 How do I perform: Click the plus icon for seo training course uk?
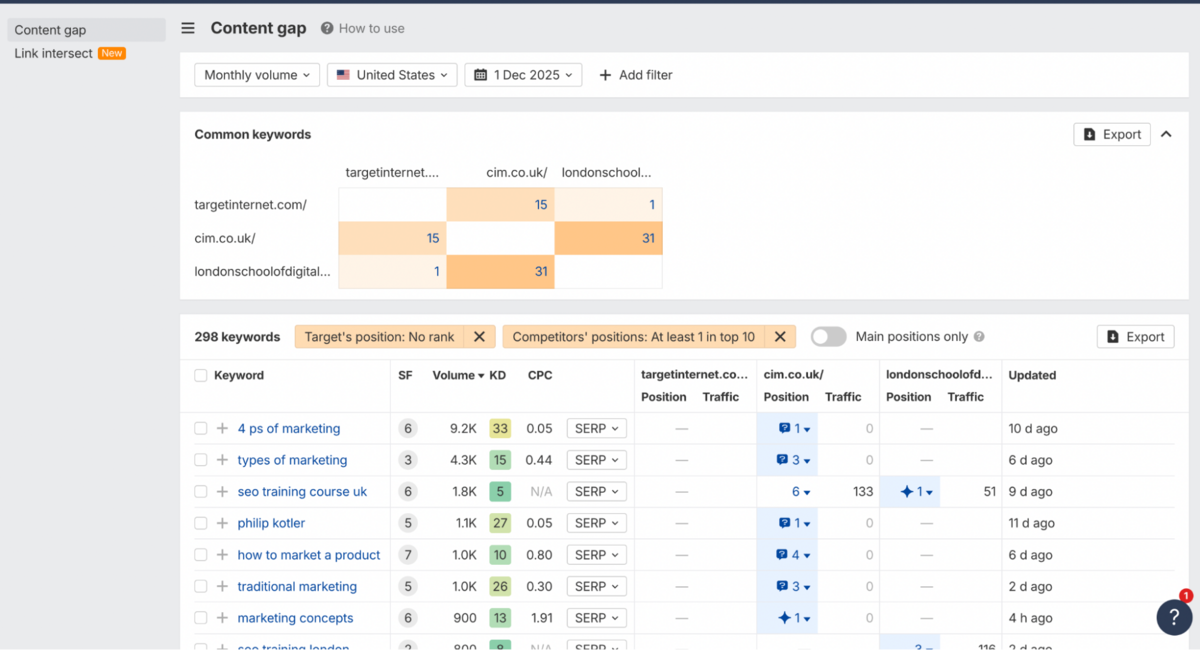[222, 491]
